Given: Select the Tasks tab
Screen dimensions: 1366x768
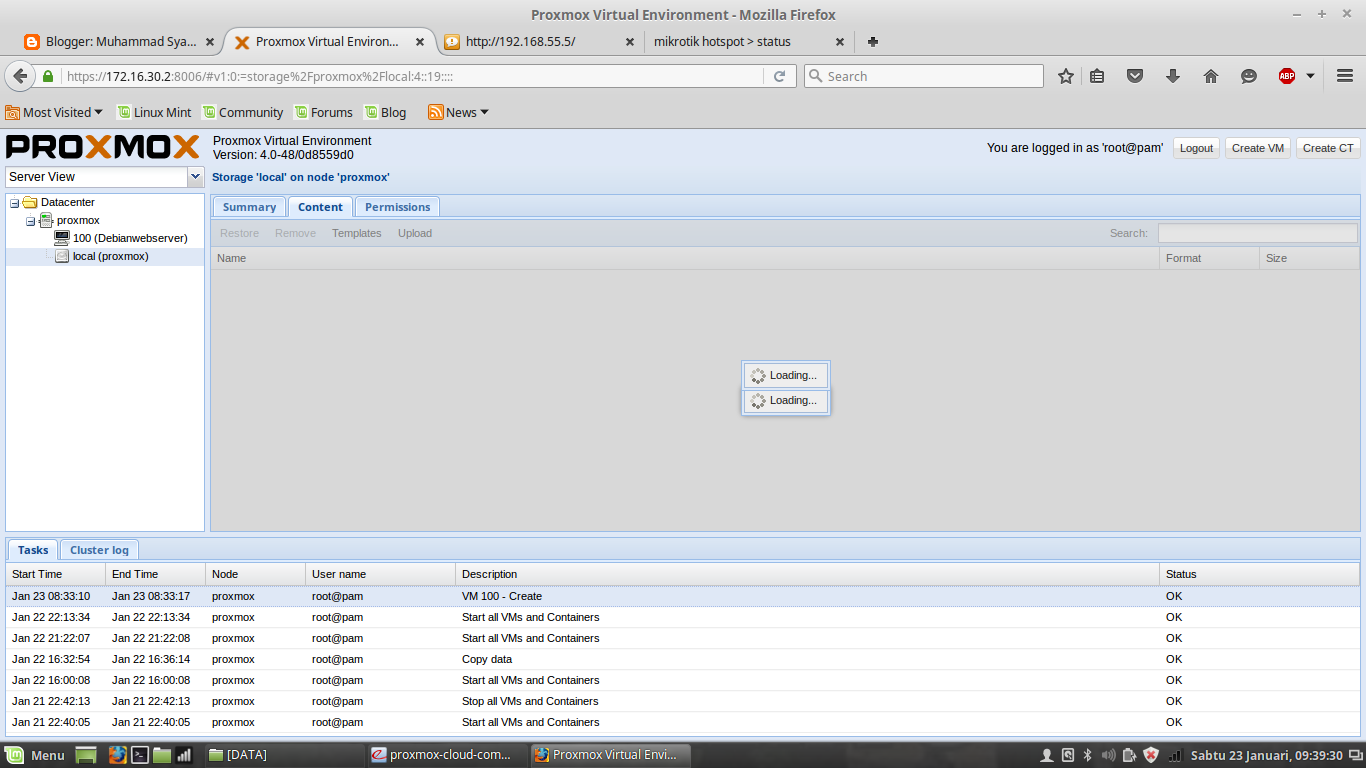Looking at the screenshot, I should coord(33,550).
